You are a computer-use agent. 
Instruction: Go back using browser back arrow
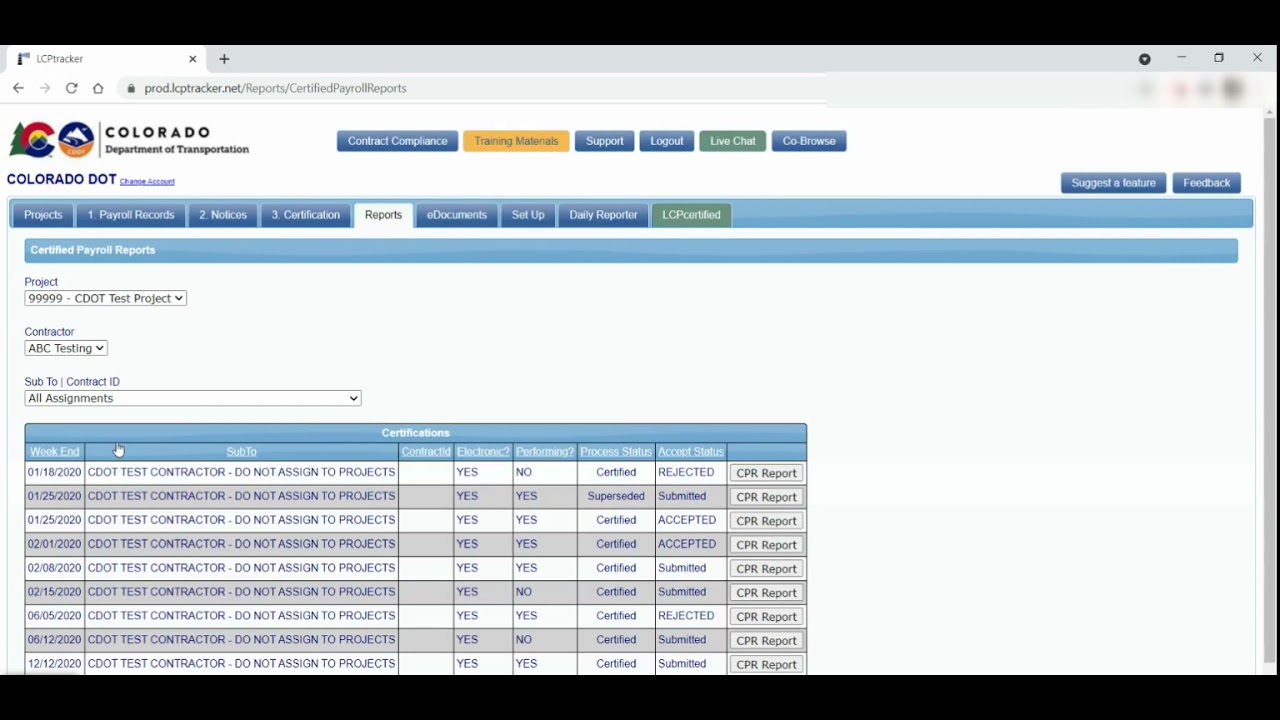pyautogui.click(x=18, y=88)
